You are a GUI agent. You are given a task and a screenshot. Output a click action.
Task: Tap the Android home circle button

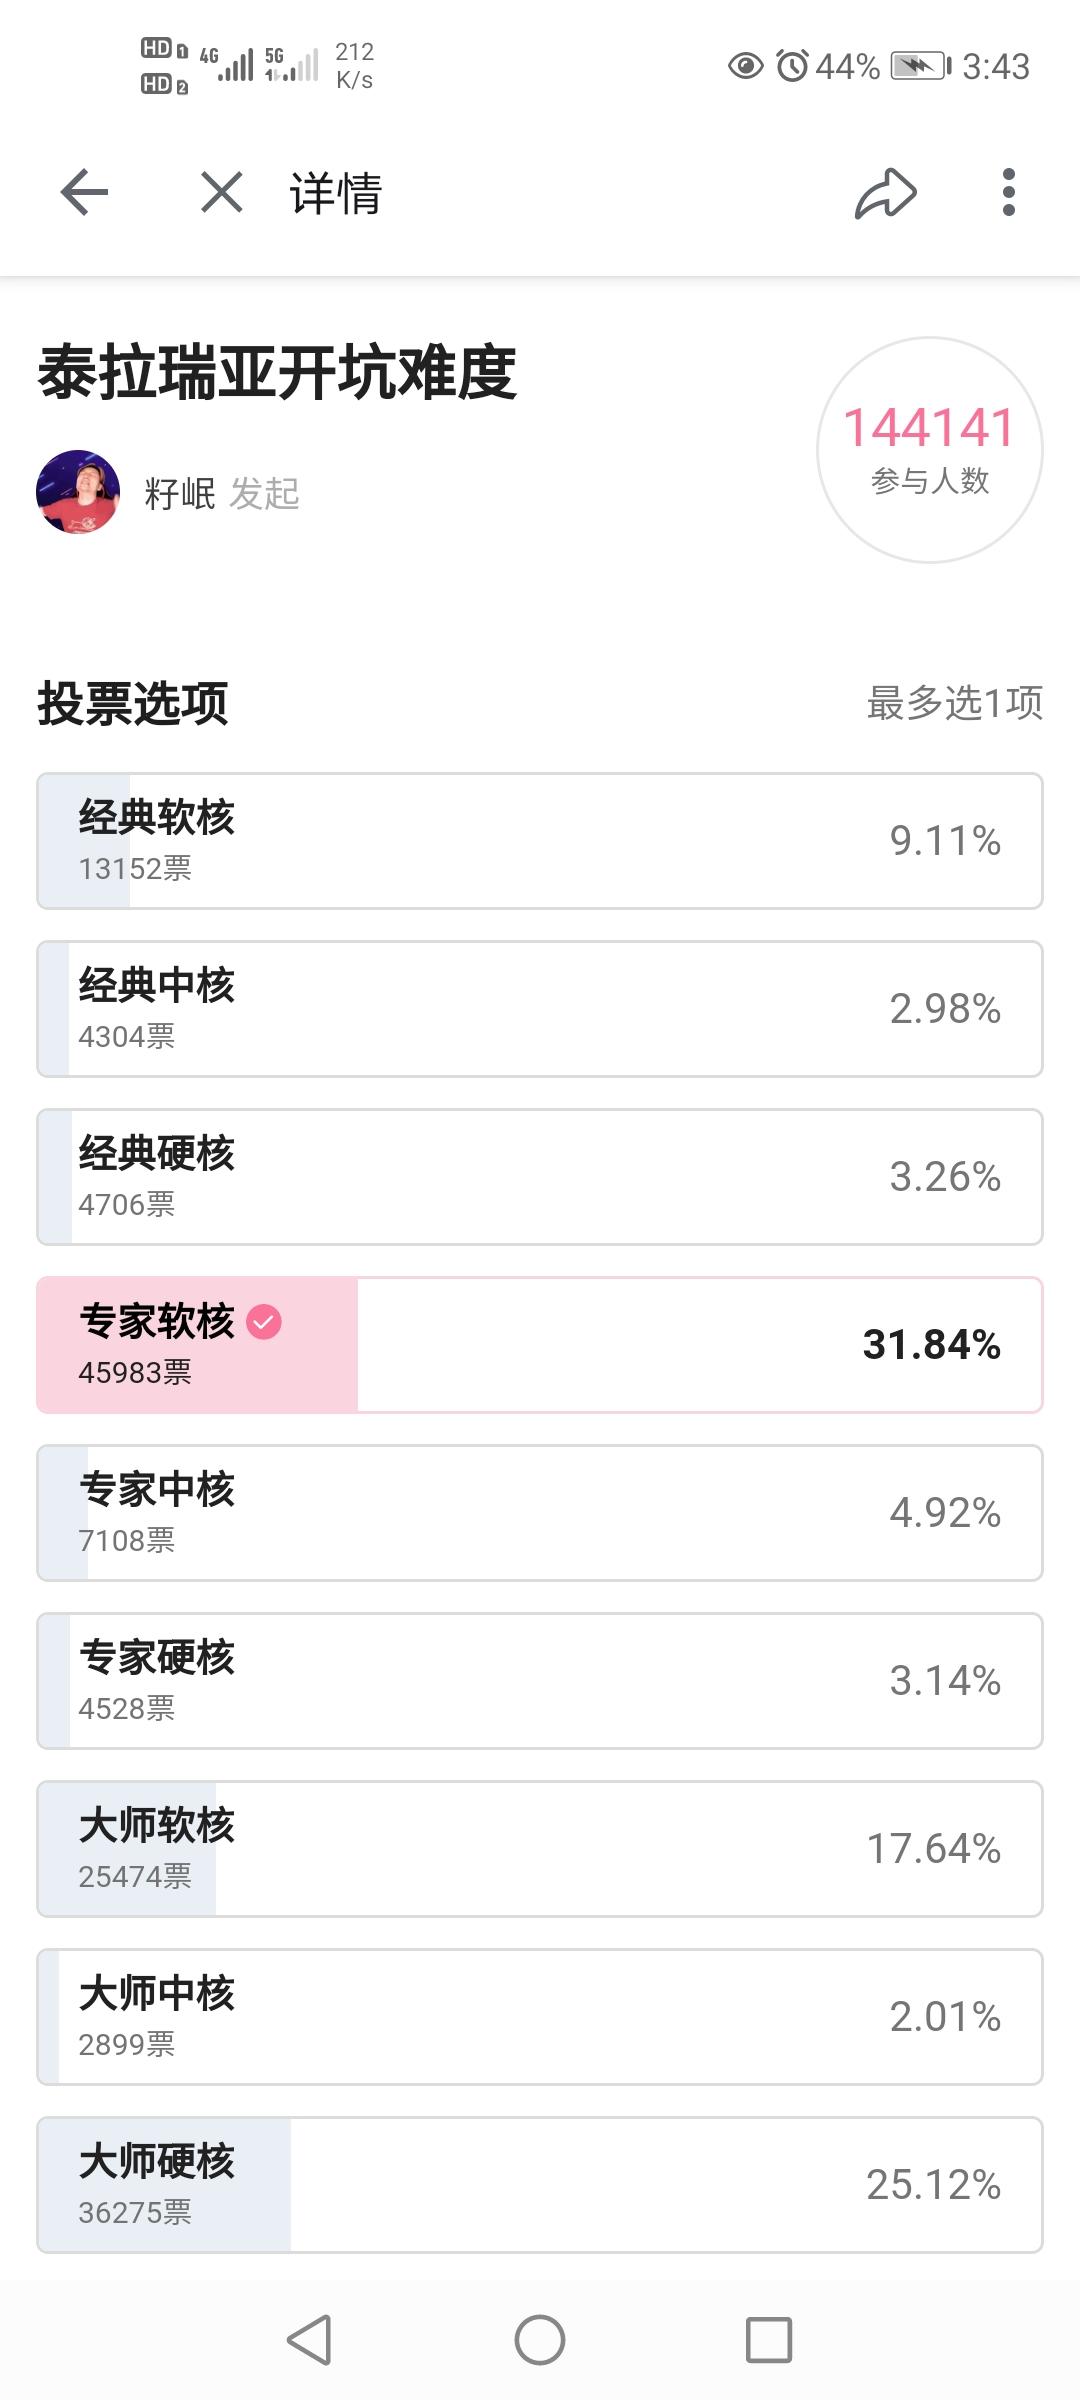540,2340
